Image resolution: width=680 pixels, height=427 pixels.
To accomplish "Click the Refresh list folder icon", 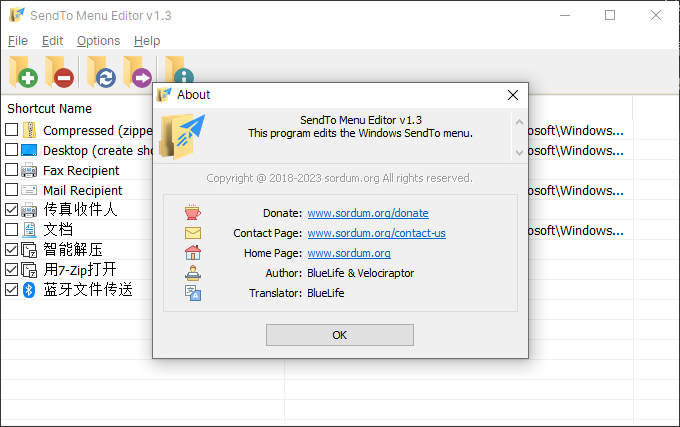I will [101, 72].
